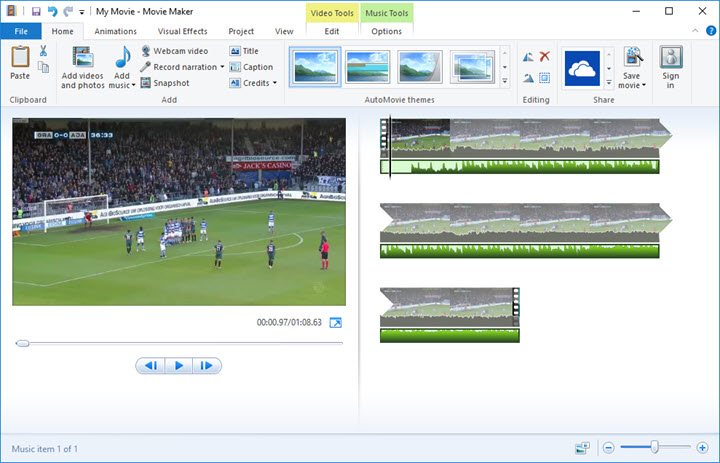Open the Video Tools Edit tab
The image size is (720, 463).
332,31
